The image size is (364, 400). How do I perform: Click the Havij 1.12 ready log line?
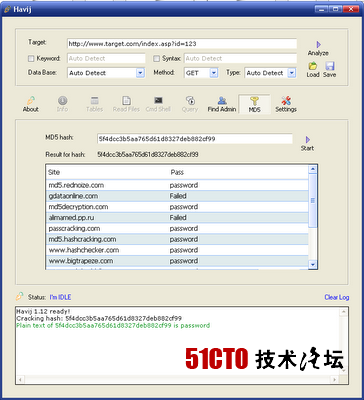[43, 312]
